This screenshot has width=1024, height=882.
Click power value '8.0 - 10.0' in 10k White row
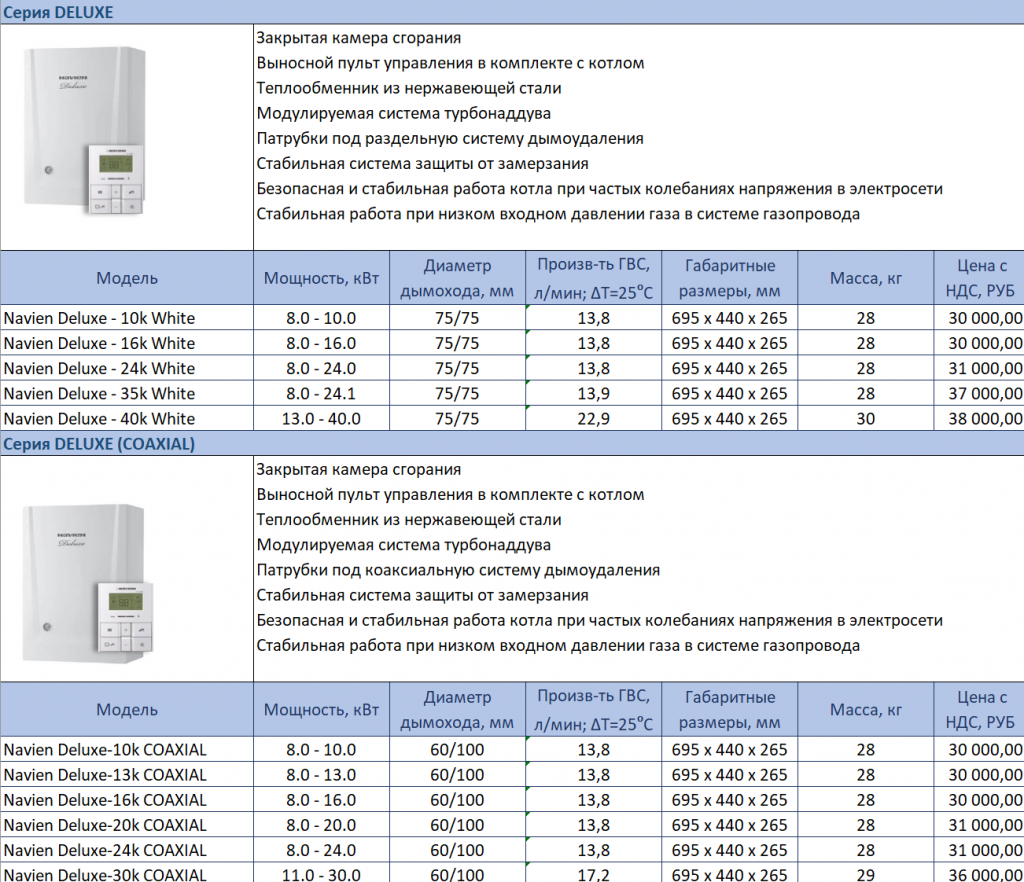[321, 318]
